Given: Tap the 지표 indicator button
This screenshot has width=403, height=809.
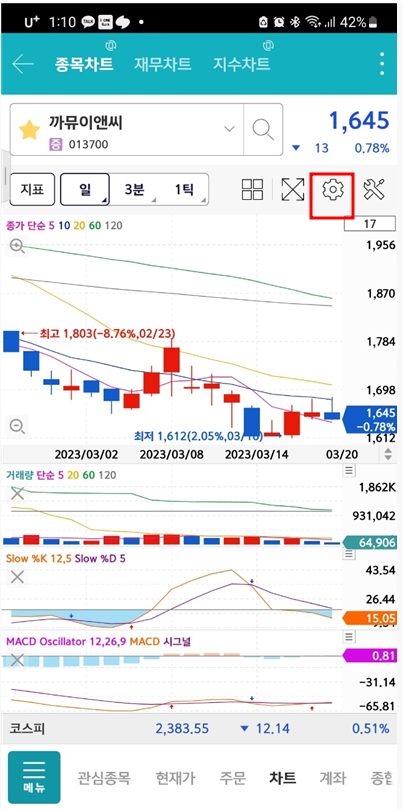Looking at the screenshot, I should 31,189.
